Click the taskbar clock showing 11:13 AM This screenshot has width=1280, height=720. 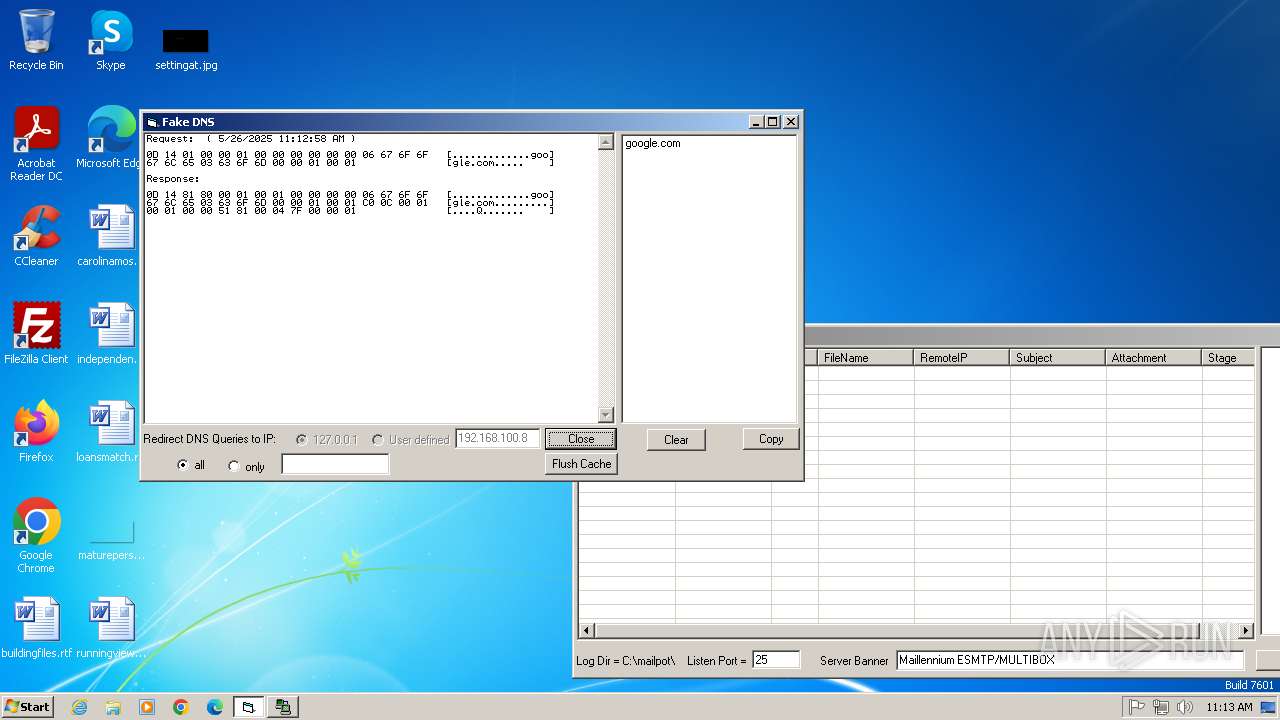point(1229,707)
